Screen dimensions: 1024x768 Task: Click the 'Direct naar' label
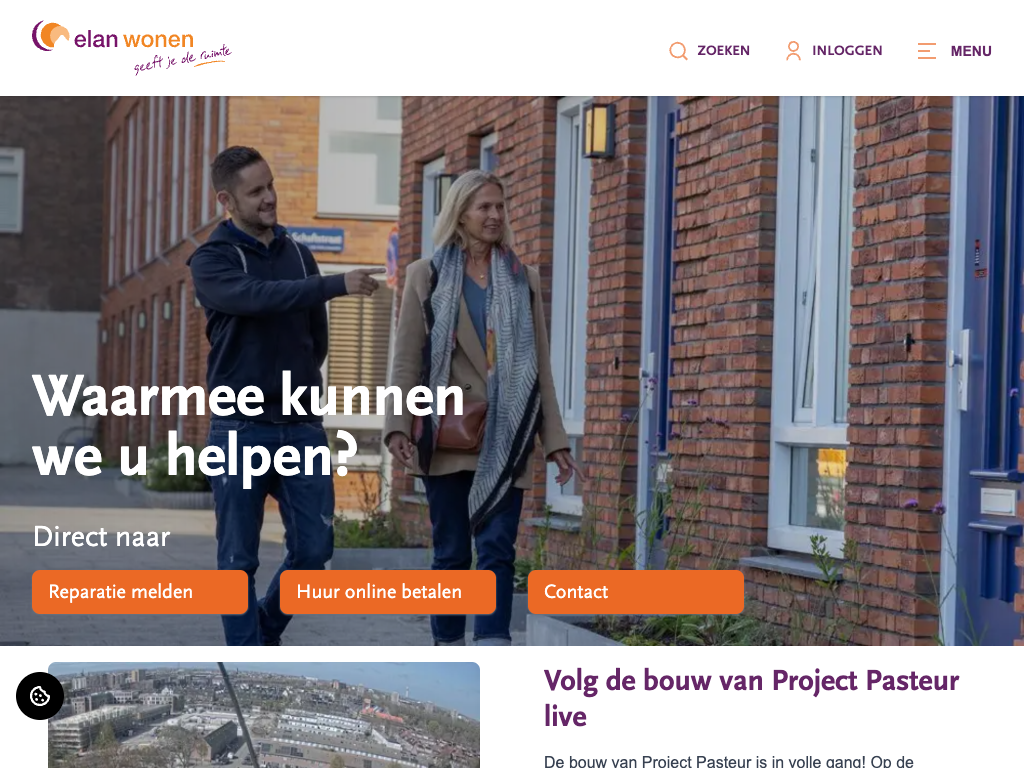[x=102, y=537]
